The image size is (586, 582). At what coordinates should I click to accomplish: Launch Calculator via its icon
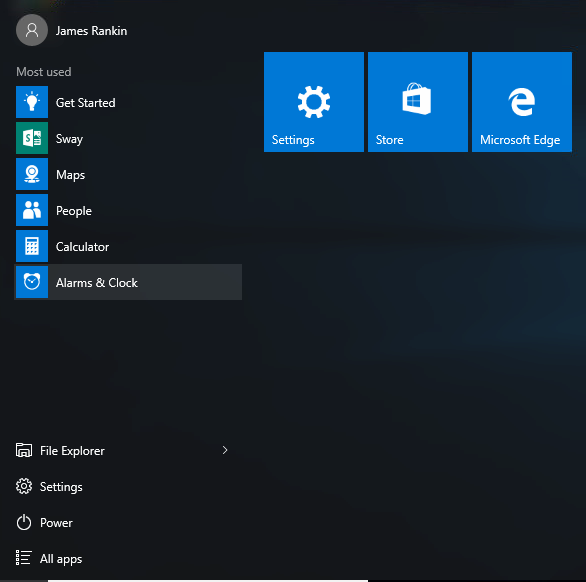point(32,246)
